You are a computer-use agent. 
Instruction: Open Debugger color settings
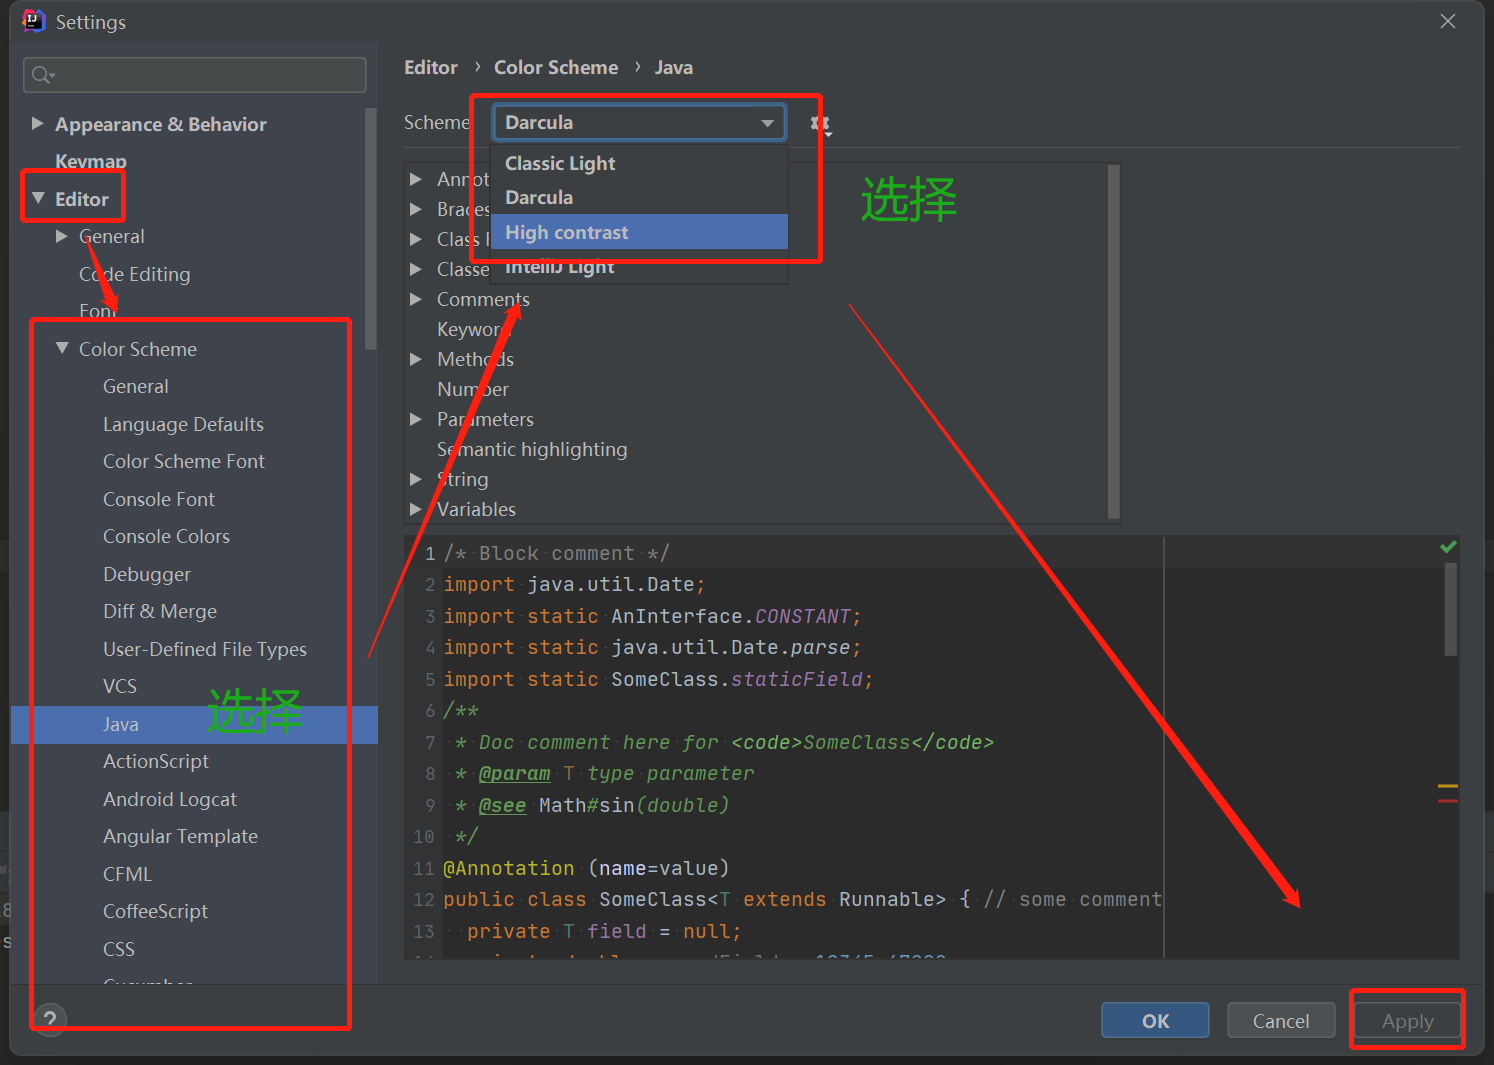(x=147, y=574)
